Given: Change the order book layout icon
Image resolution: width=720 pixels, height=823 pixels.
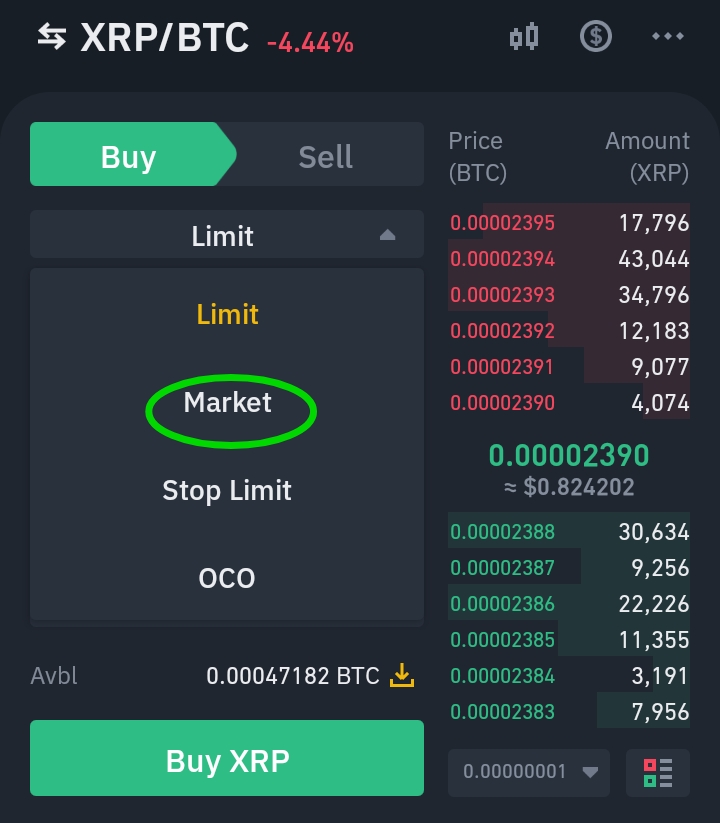Looking at the screenshot, I should (x=657, y=772).
